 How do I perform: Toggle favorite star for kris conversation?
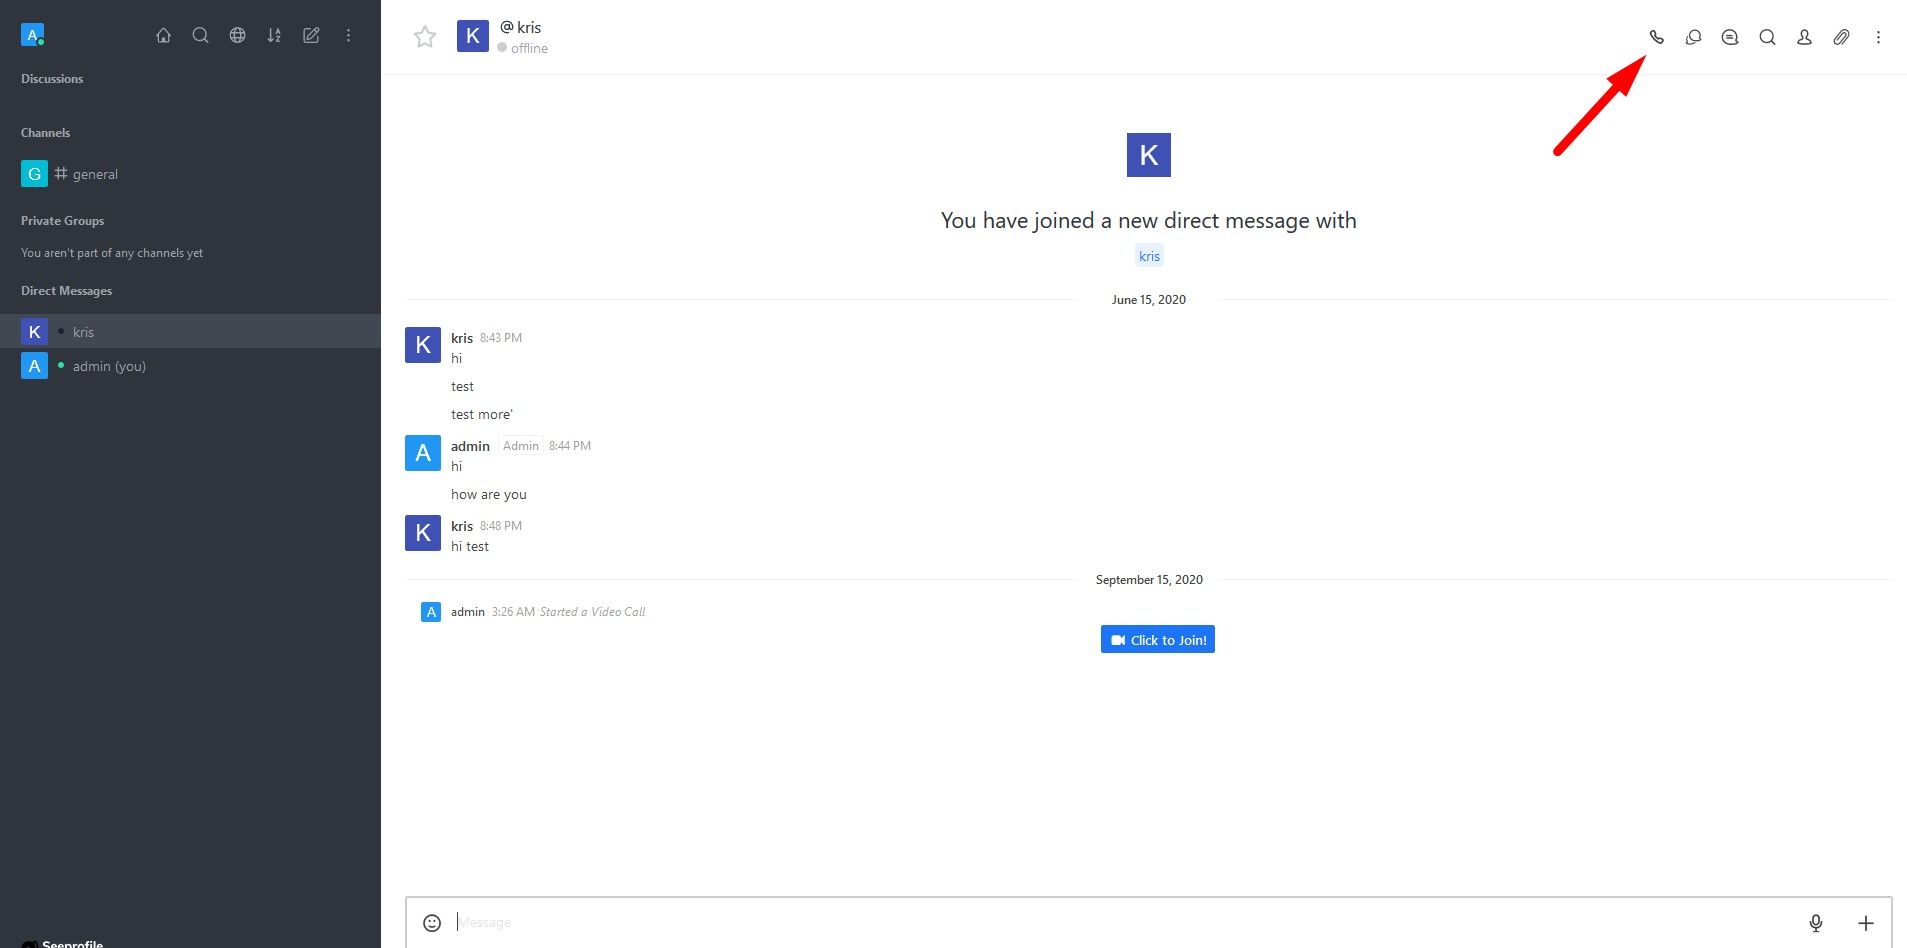click(425, 37)
